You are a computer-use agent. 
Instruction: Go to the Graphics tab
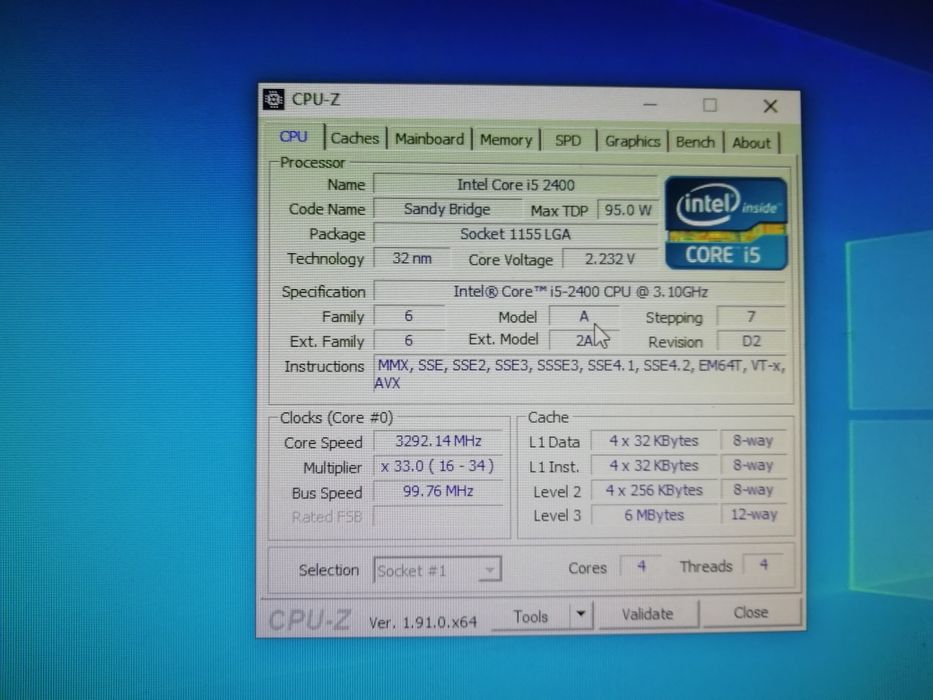click(633, 142)
